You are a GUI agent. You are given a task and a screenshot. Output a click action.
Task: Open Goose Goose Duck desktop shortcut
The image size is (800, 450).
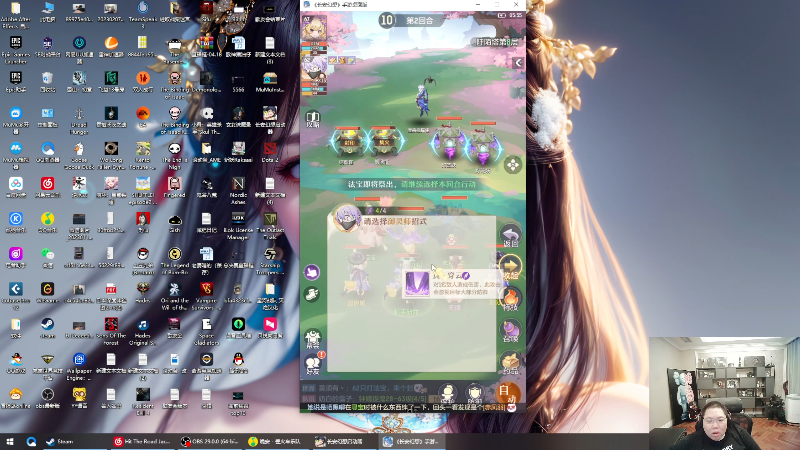[79, 156]
